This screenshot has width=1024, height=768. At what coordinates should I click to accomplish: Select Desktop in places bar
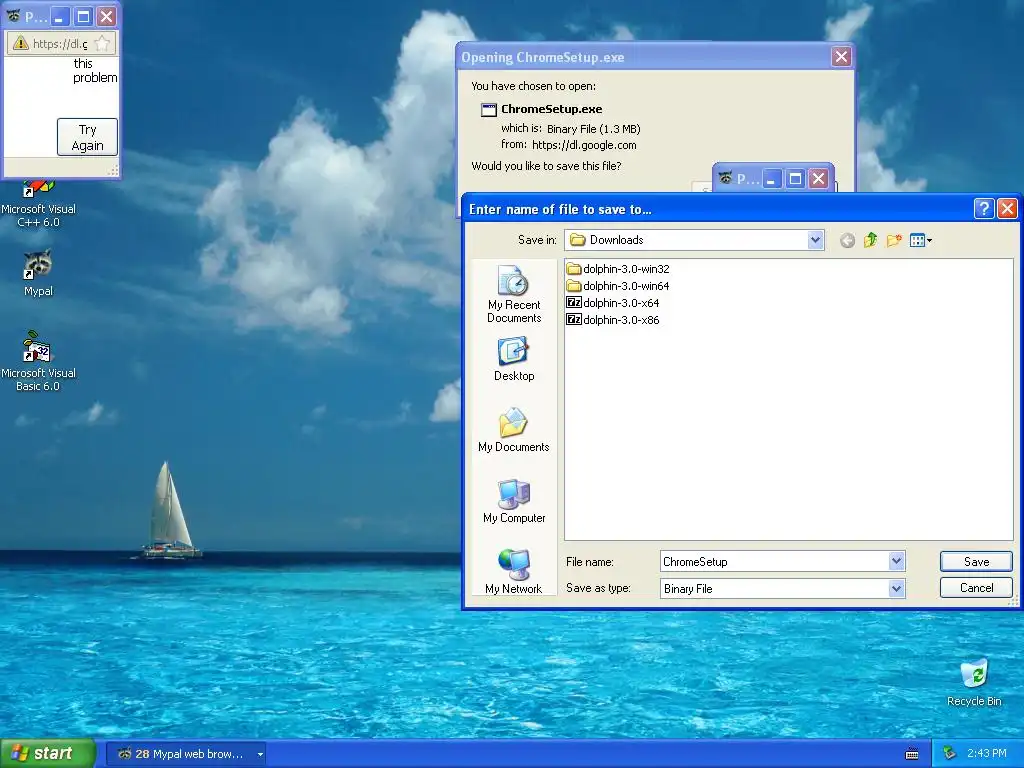514,359
